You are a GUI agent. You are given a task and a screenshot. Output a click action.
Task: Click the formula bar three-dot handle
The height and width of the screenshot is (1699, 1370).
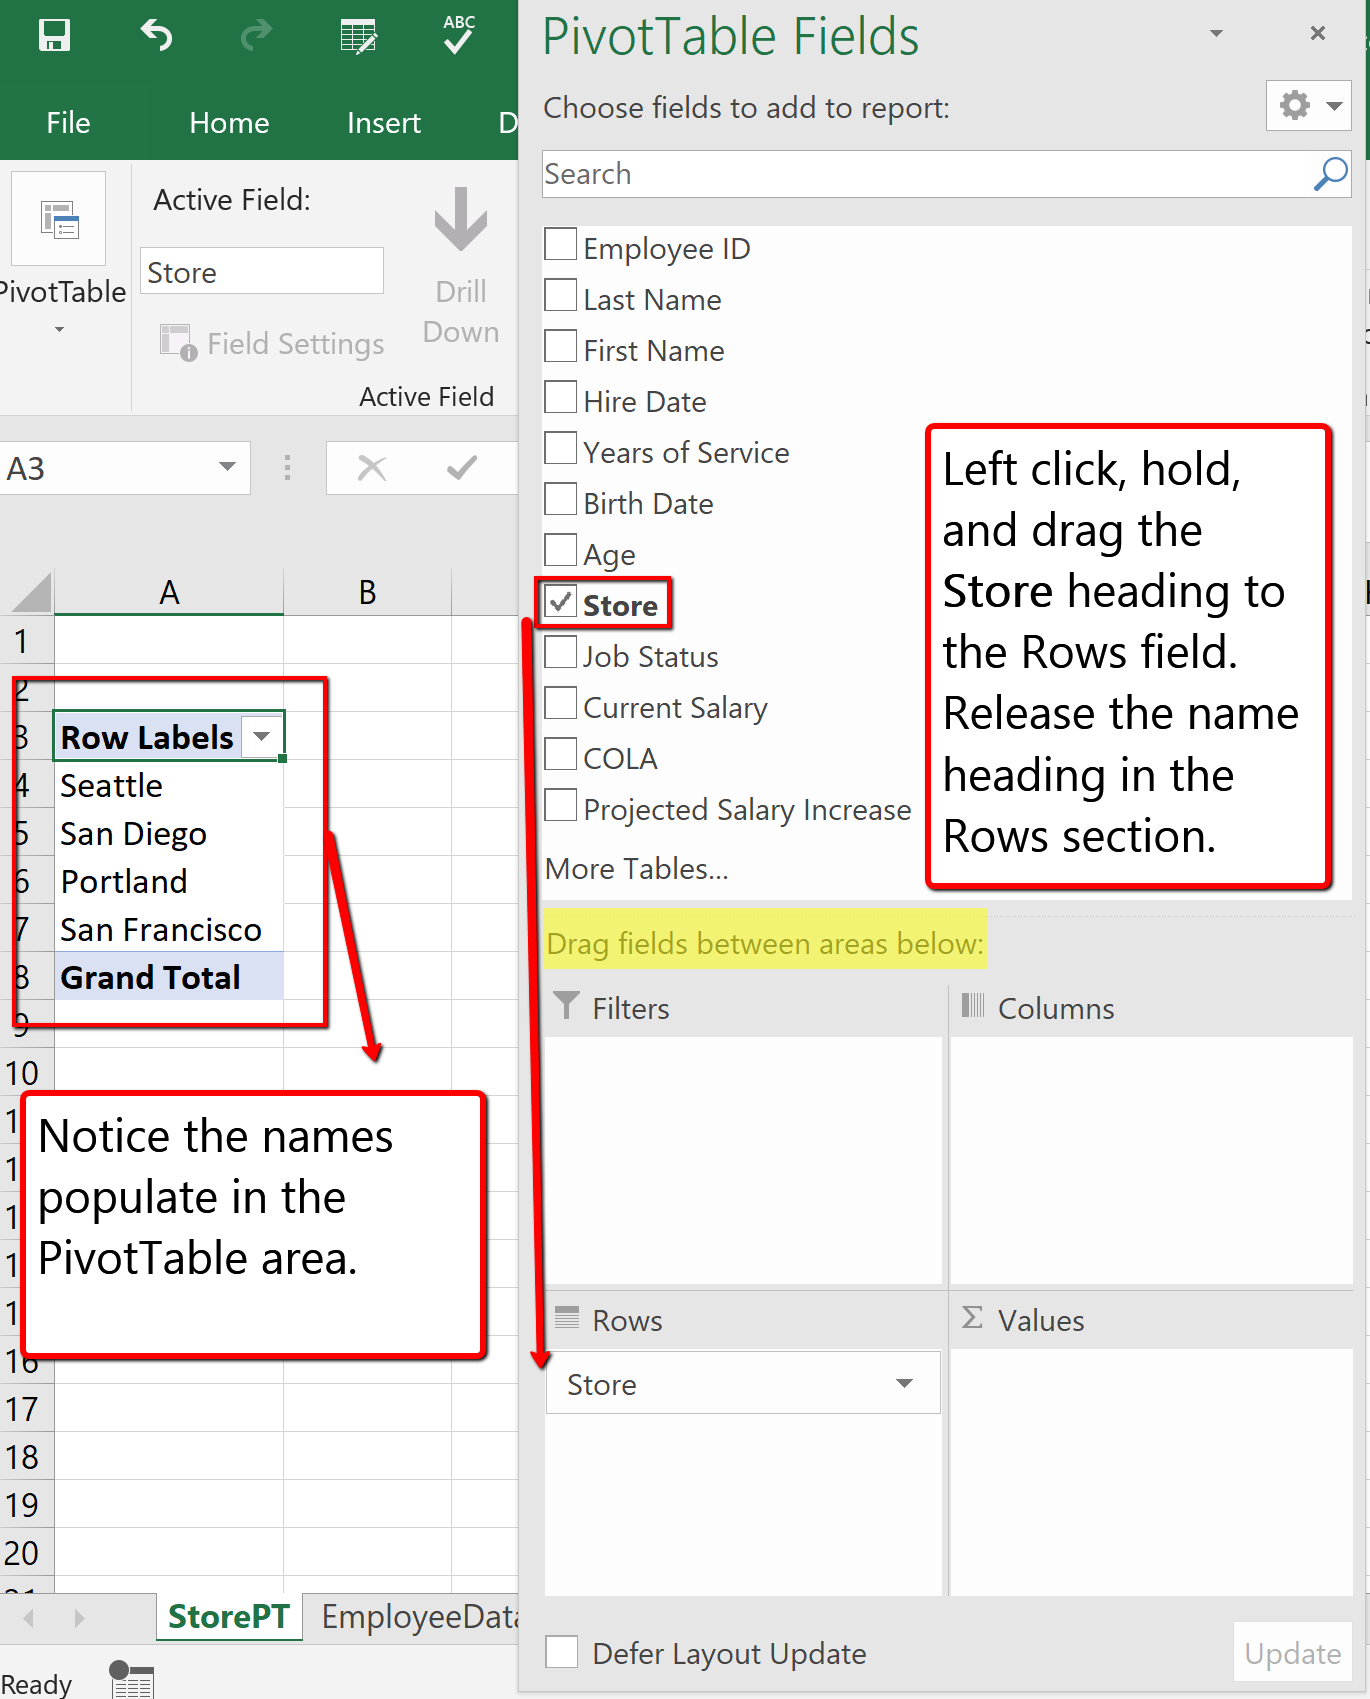coord(288,468)
